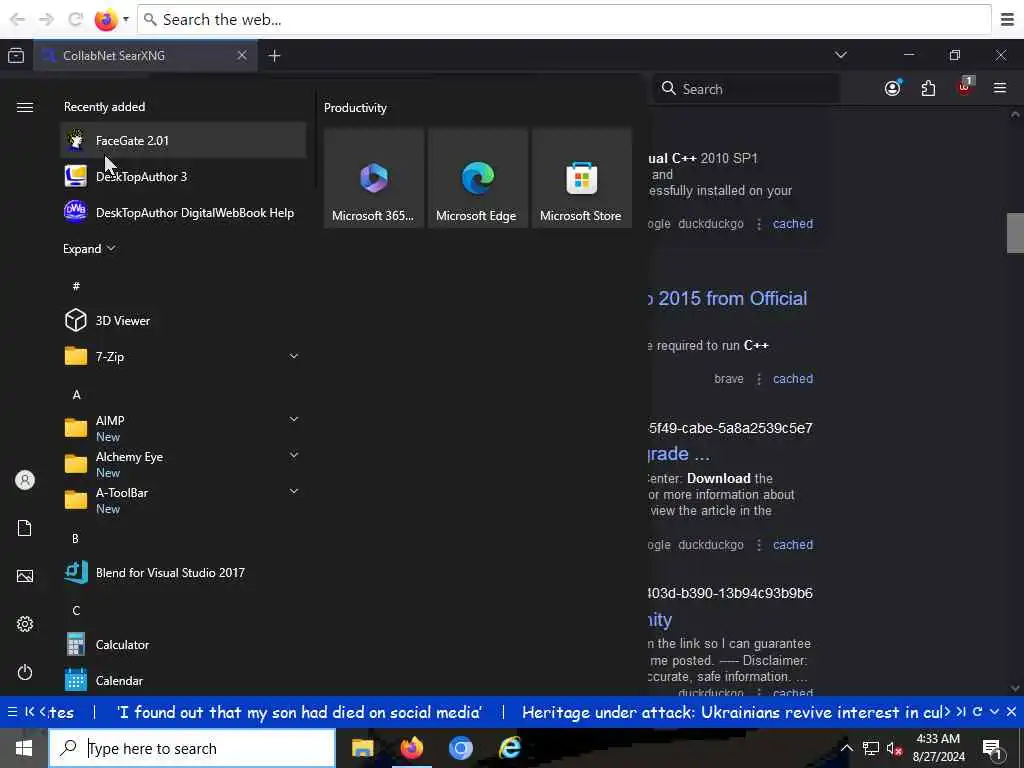
Task: Jump to letter B section header
Action: point(75,539)
